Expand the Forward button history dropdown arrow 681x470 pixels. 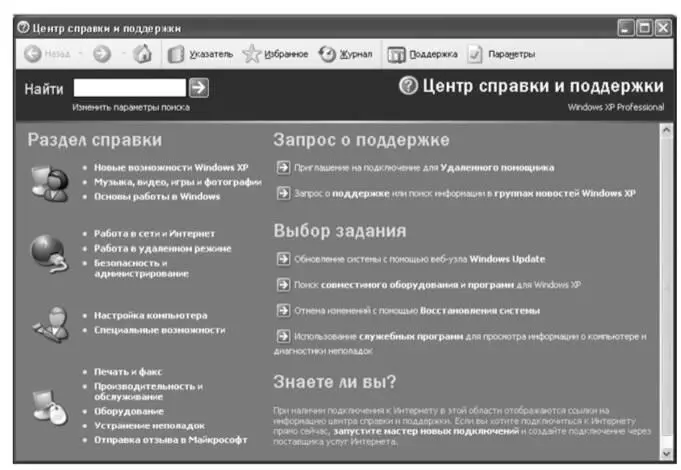click(x=124, y=54)
